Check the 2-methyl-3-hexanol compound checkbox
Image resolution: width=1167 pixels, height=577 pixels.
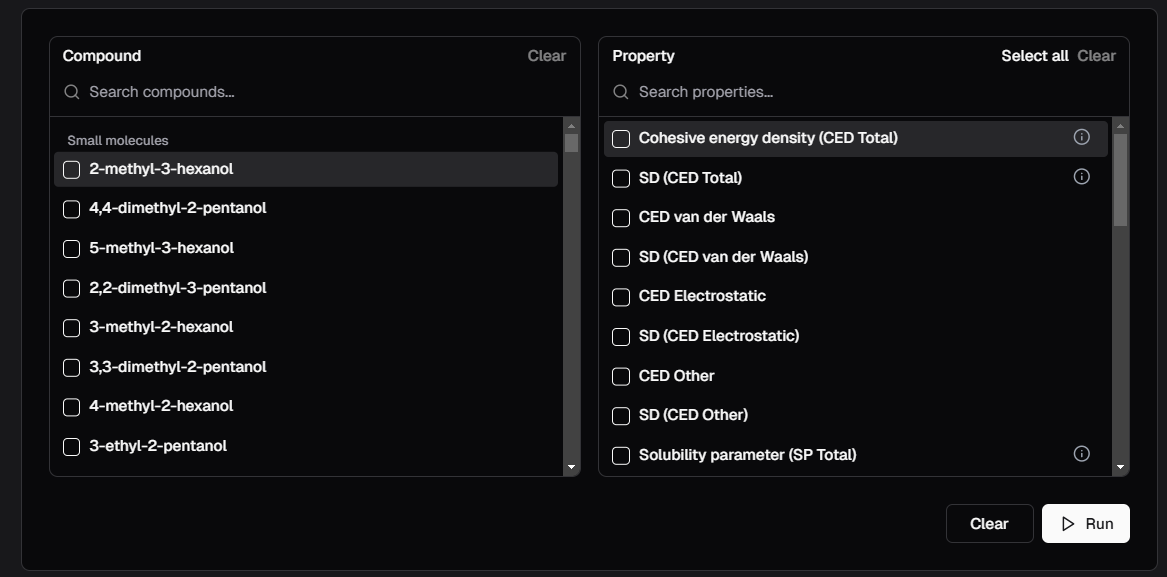click(x=72, y=170)
